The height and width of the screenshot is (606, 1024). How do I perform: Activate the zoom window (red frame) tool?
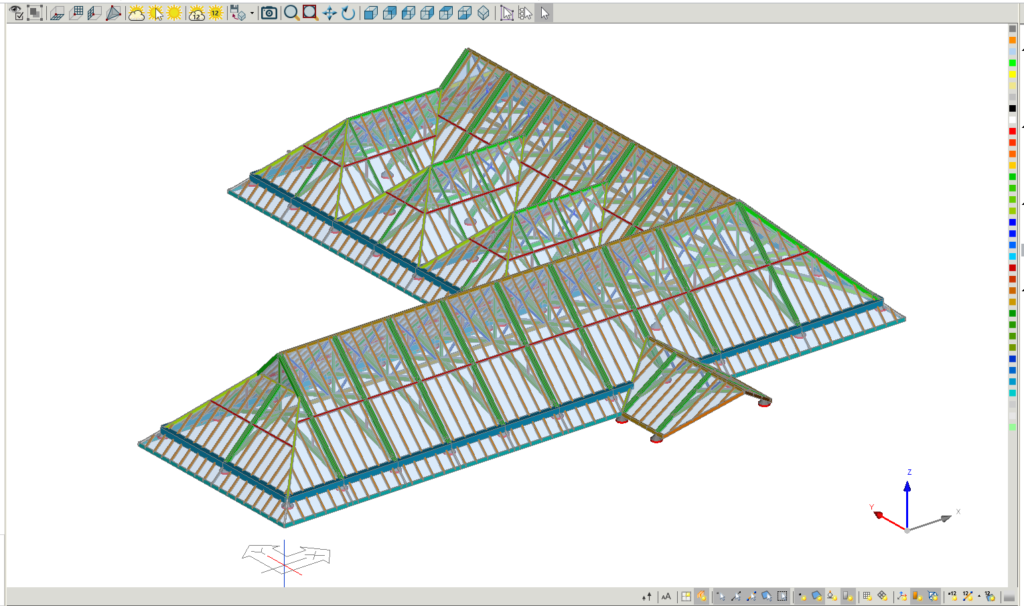[310, 13]
